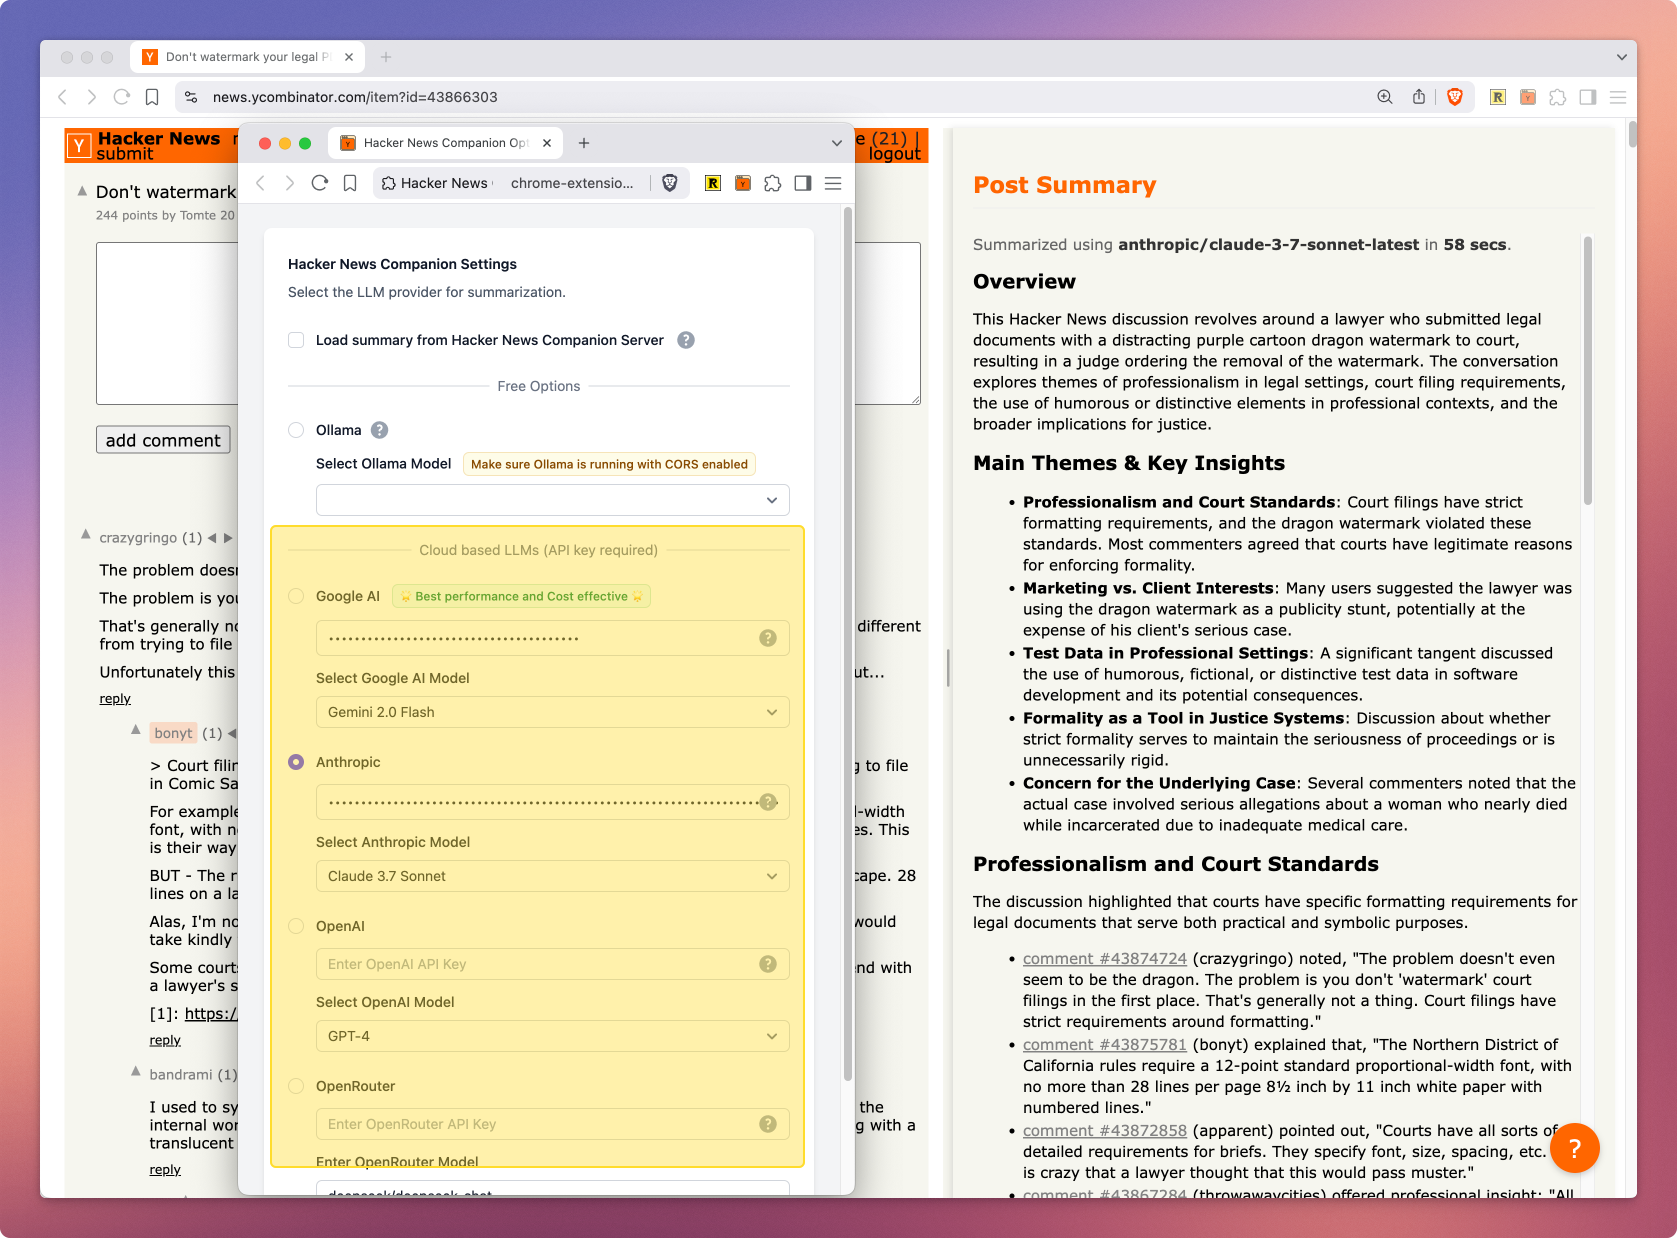Select the OpenAI provider radio button
This screenshot has height=1238, width=1677.
[296, 926]
